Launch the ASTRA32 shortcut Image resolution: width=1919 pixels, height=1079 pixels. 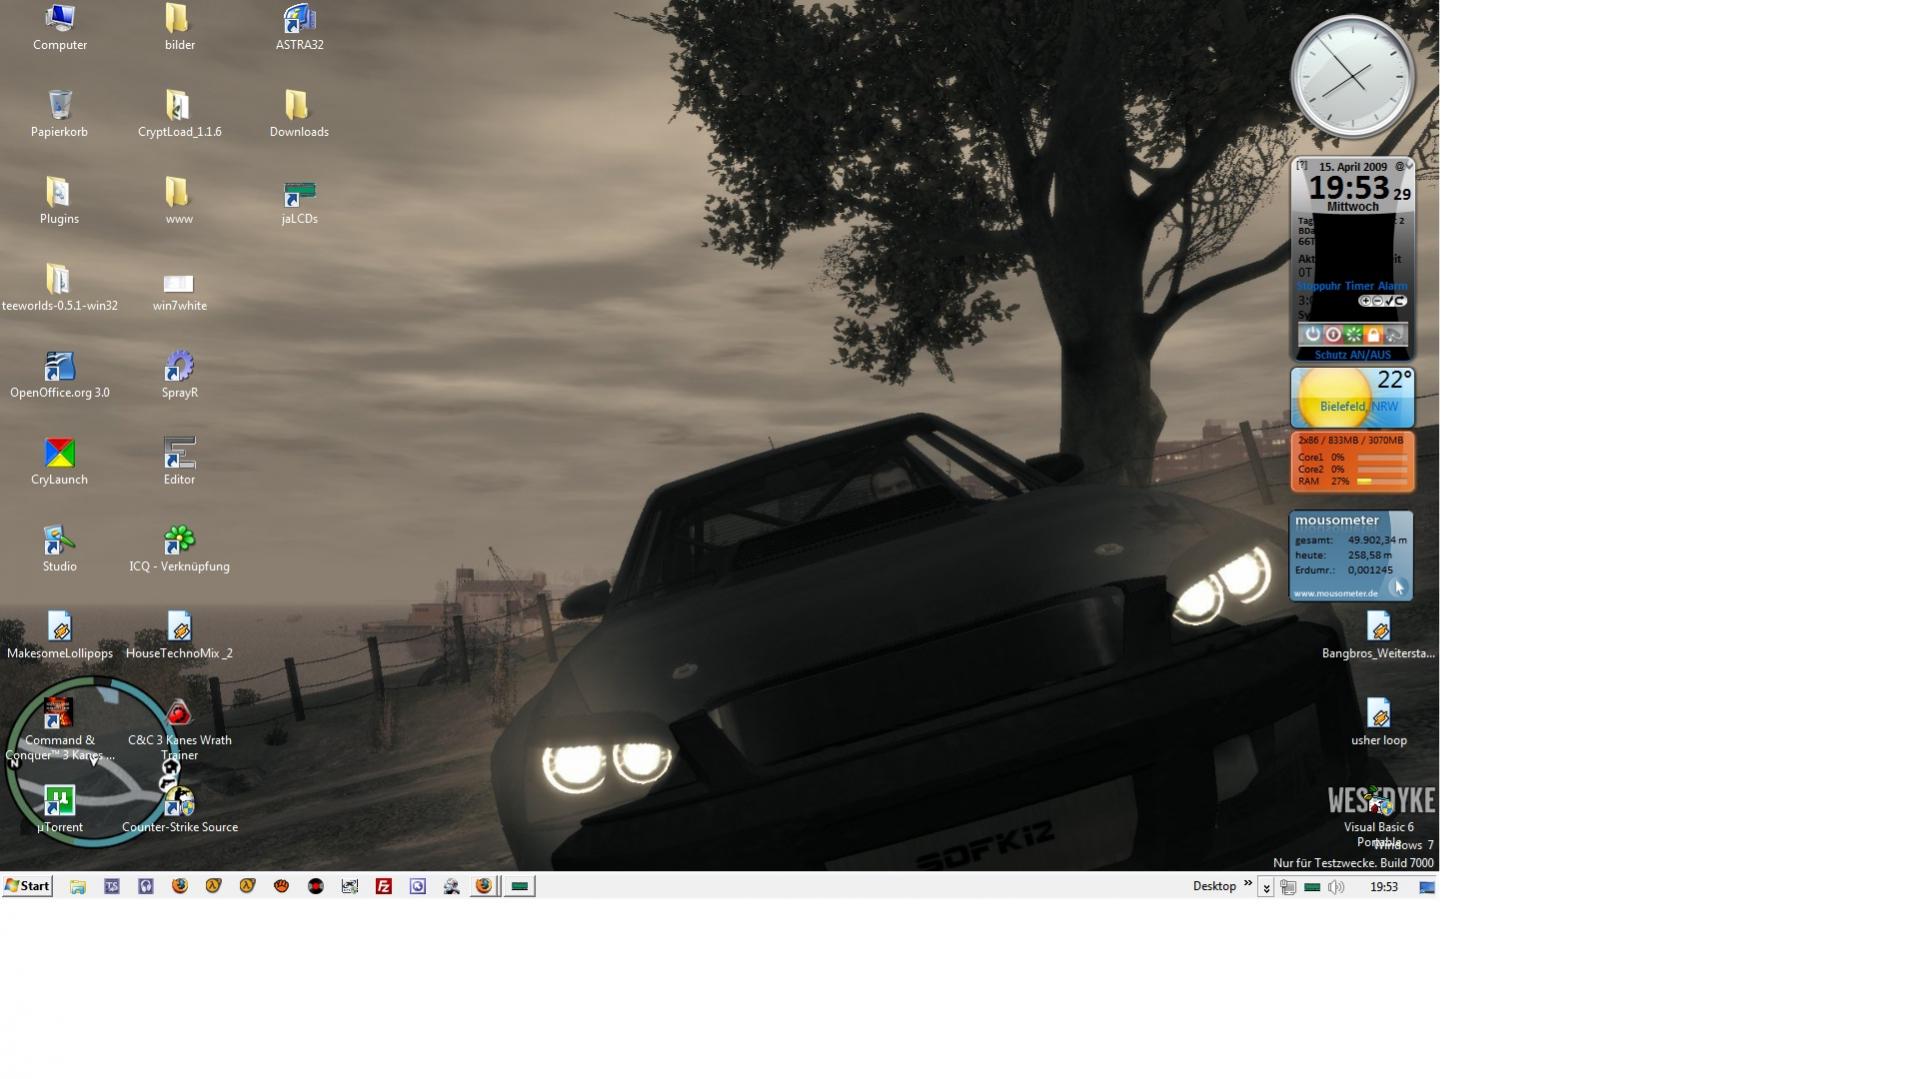[x=299, y=27]
